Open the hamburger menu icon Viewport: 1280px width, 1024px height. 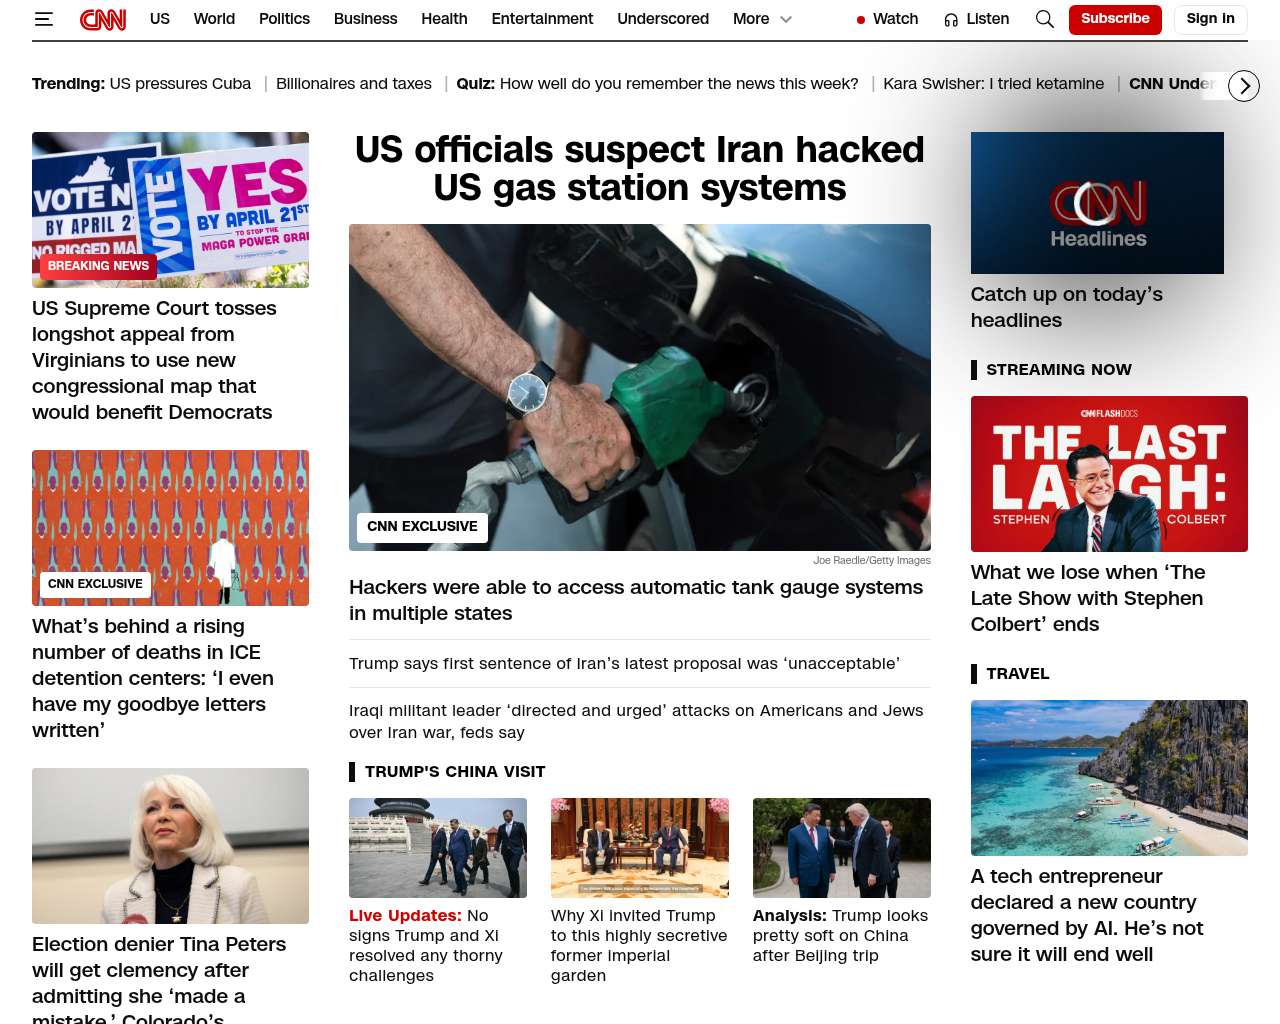point(43,19)
